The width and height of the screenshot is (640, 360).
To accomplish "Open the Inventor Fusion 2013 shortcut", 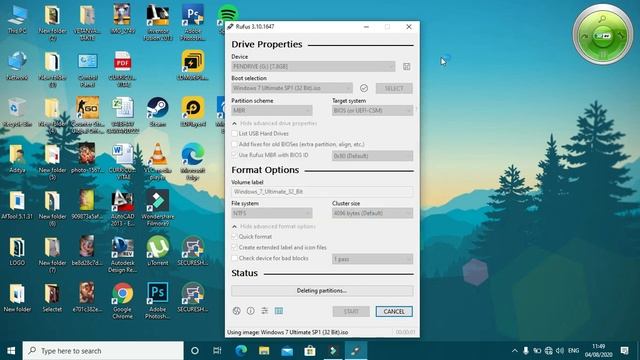I will tap(158, 23).
